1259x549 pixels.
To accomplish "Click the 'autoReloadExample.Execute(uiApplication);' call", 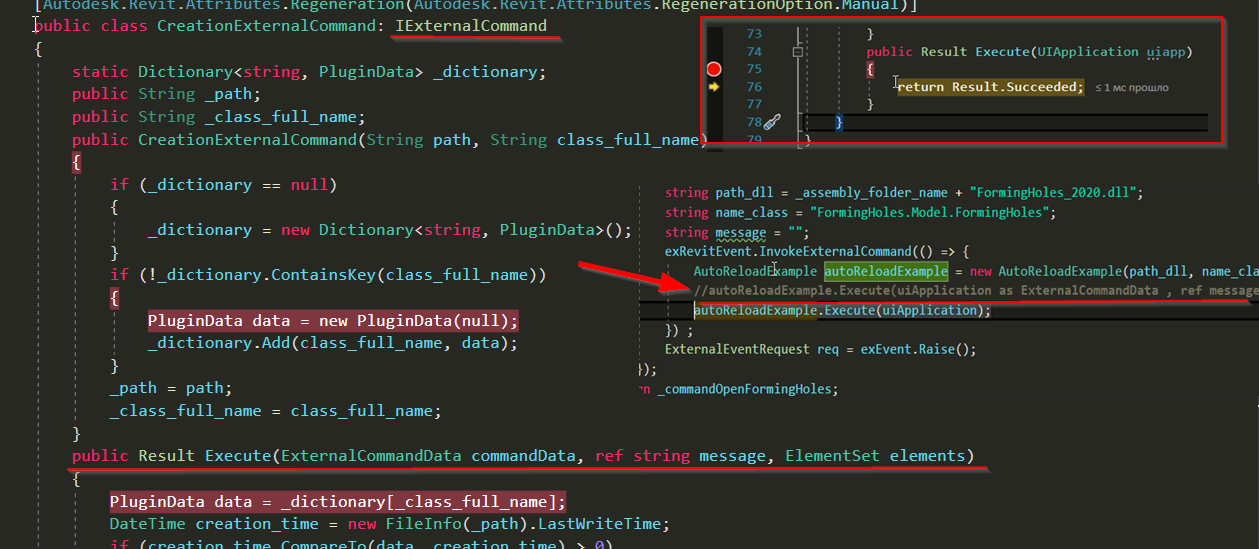I will pyautogui.click(x=842, y=310).
